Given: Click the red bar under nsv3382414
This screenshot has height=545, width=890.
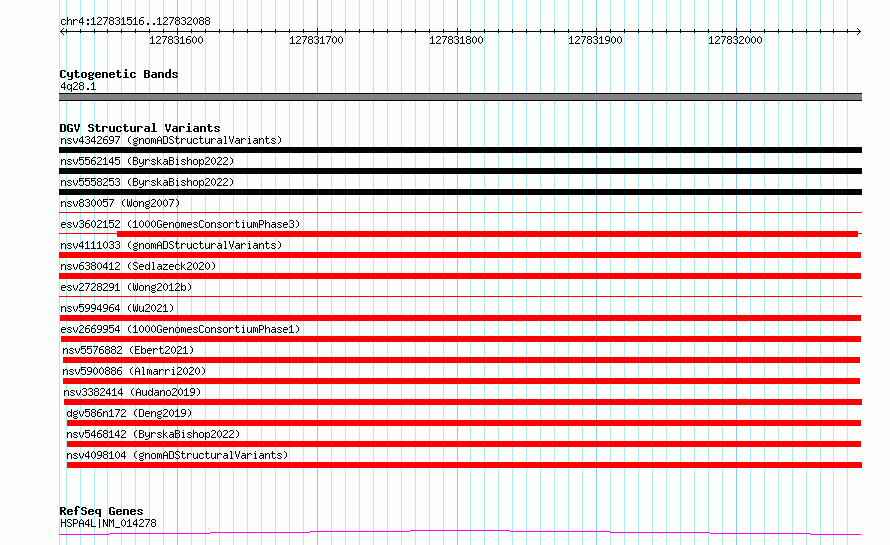Looking at the screenshot, I should coord(463,402).
